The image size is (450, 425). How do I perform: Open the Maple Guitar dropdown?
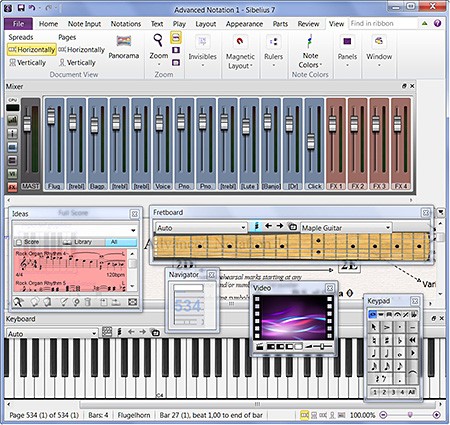[x=346, y=228]
